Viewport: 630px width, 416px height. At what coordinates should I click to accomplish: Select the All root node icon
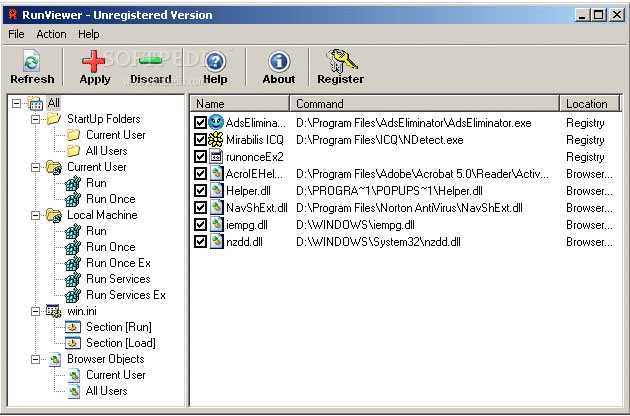pos(35,103)
